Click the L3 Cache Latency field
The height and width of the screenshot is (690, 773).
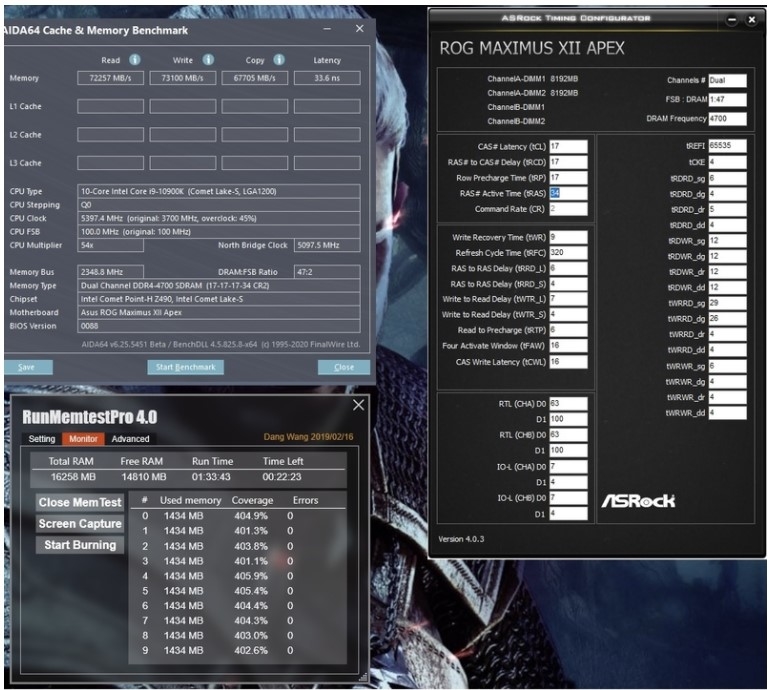327,163
